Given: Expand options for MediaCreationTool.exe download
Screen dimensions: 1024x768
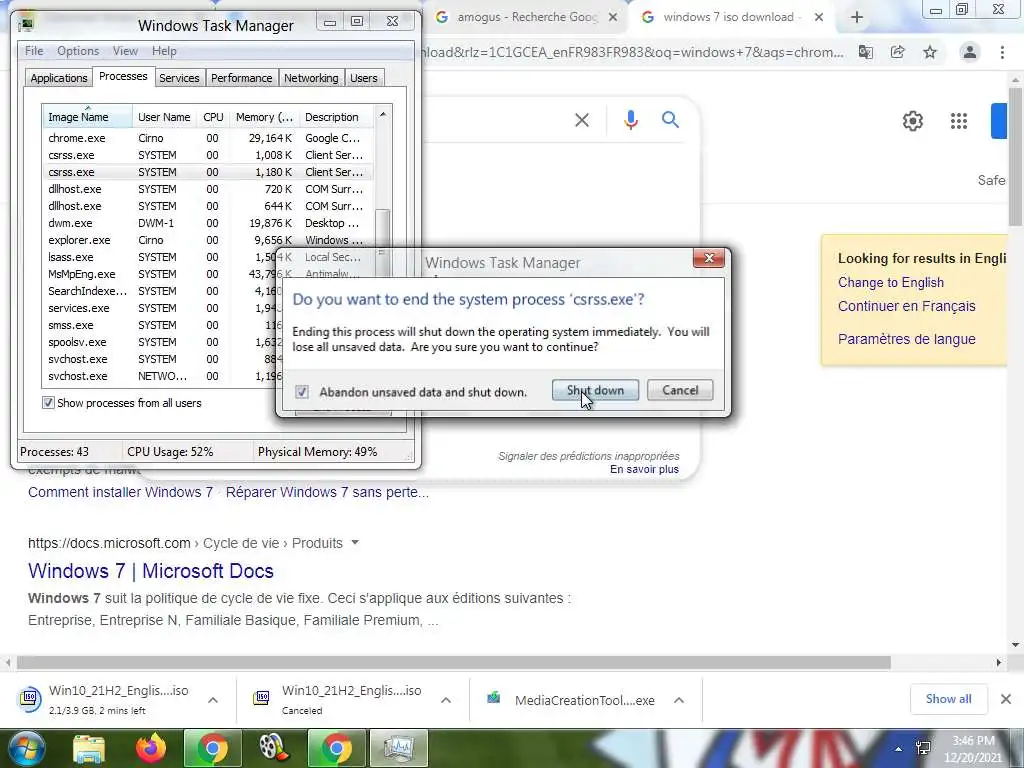Looking at the screenshot, I should pyautogui.click(x=679, y=700).
